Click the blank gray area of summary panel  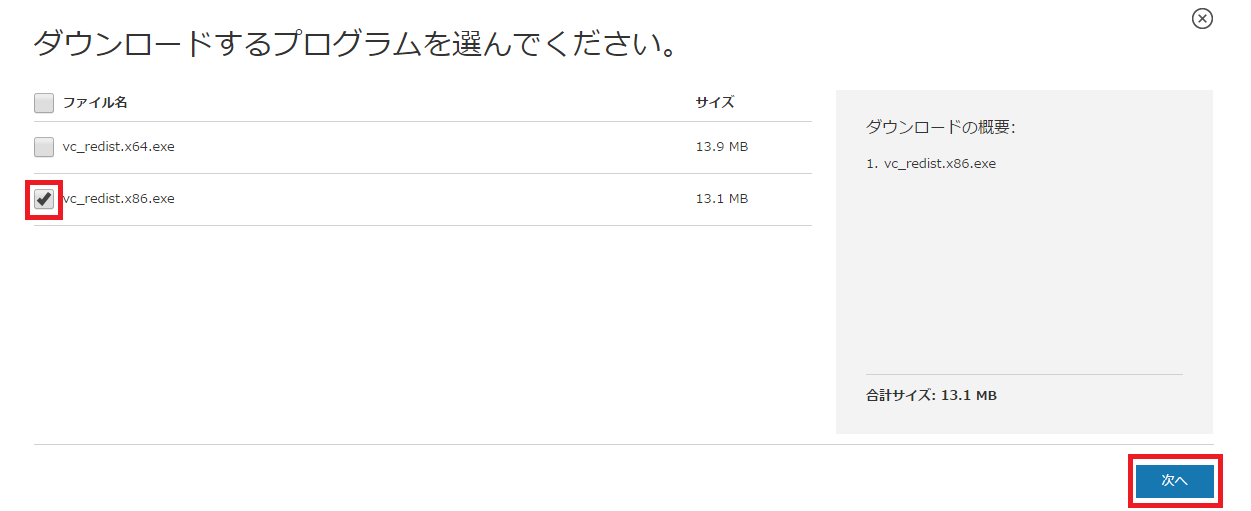click(1024, 270)
